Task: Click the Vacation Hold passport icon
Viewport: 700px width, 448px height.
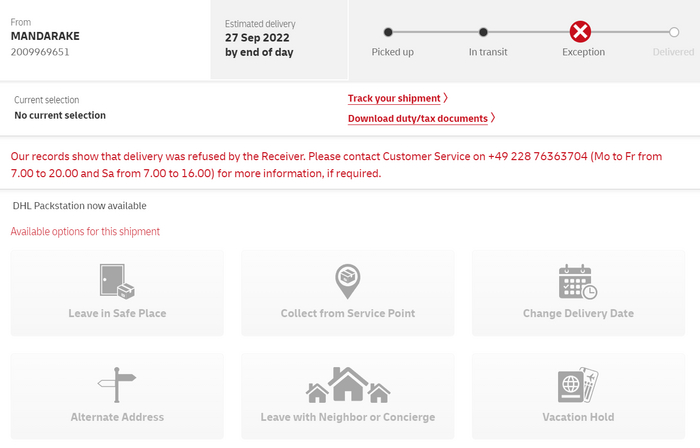Action: [578, 385]
